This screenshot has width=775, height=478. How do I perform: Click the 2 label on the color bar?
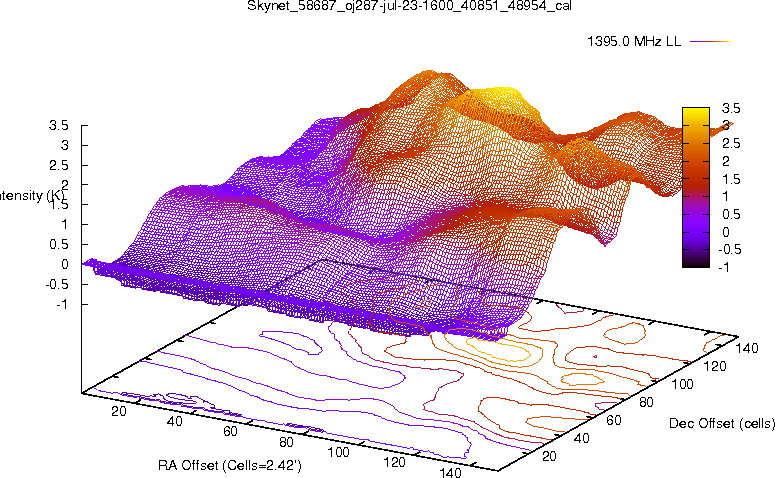(726, 161)
